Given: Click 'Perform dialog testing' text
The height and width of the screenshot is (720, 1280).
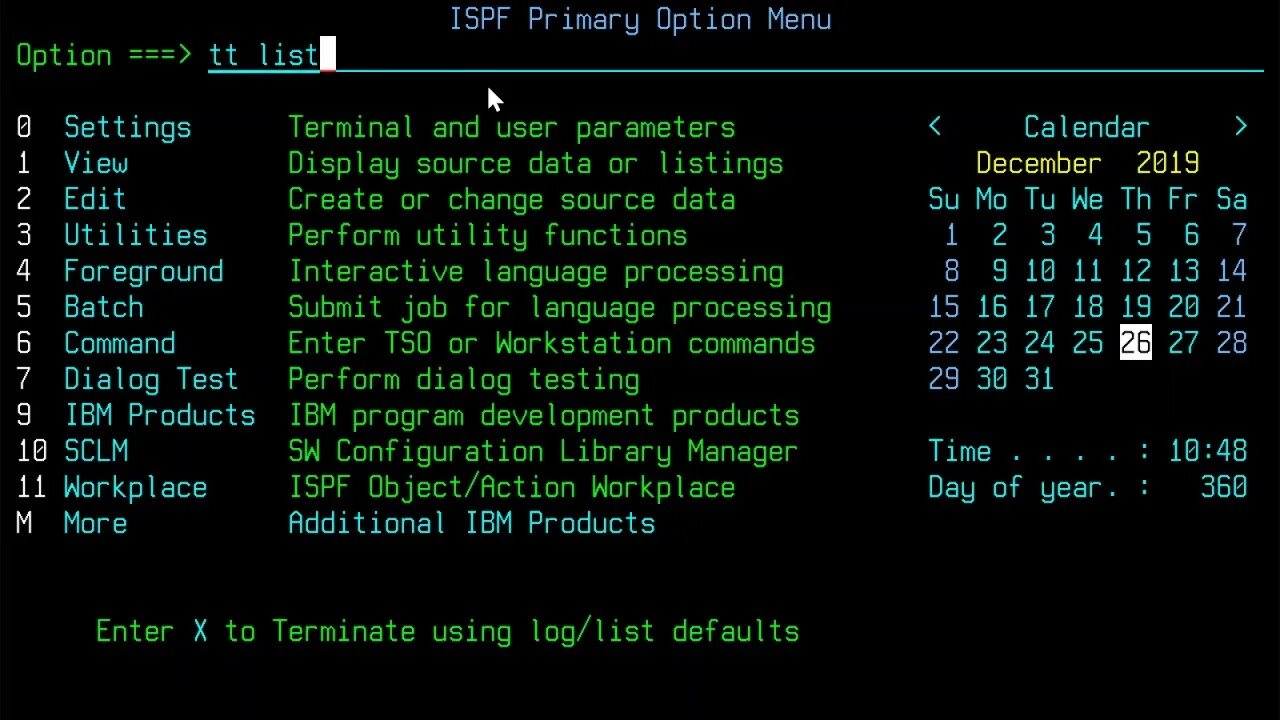Looking at the screenshot, I should tap(463, 379).
